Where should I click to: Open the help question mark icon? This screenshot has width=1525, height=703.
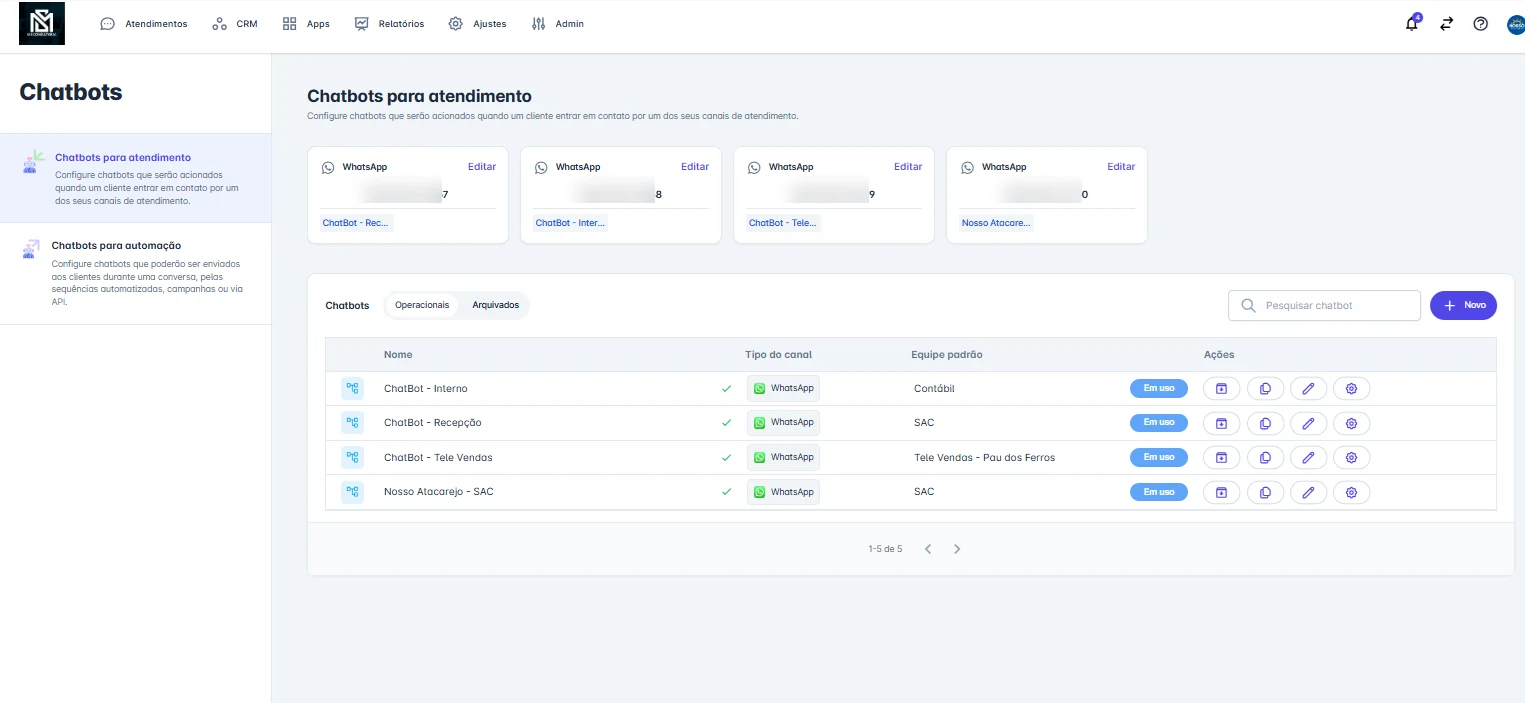pos(1481,24)
